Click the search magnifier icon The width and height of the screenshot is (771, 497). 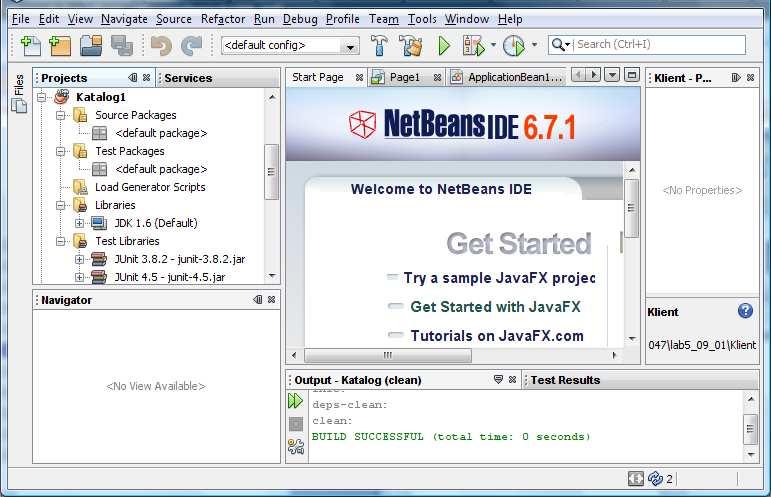click(558, 45)
